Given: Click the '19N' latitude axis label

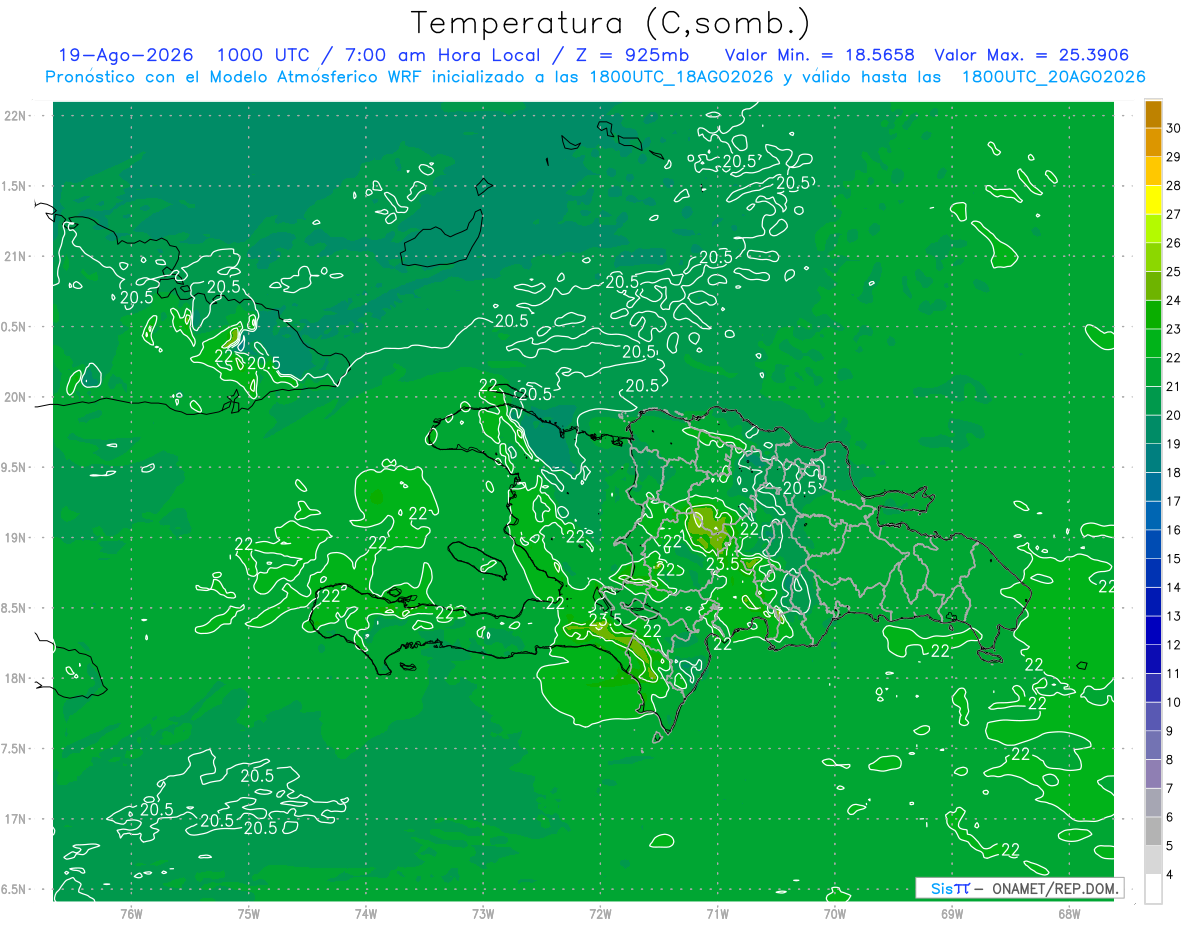Looking at the screenshot, I should click(x=14, y=538).
